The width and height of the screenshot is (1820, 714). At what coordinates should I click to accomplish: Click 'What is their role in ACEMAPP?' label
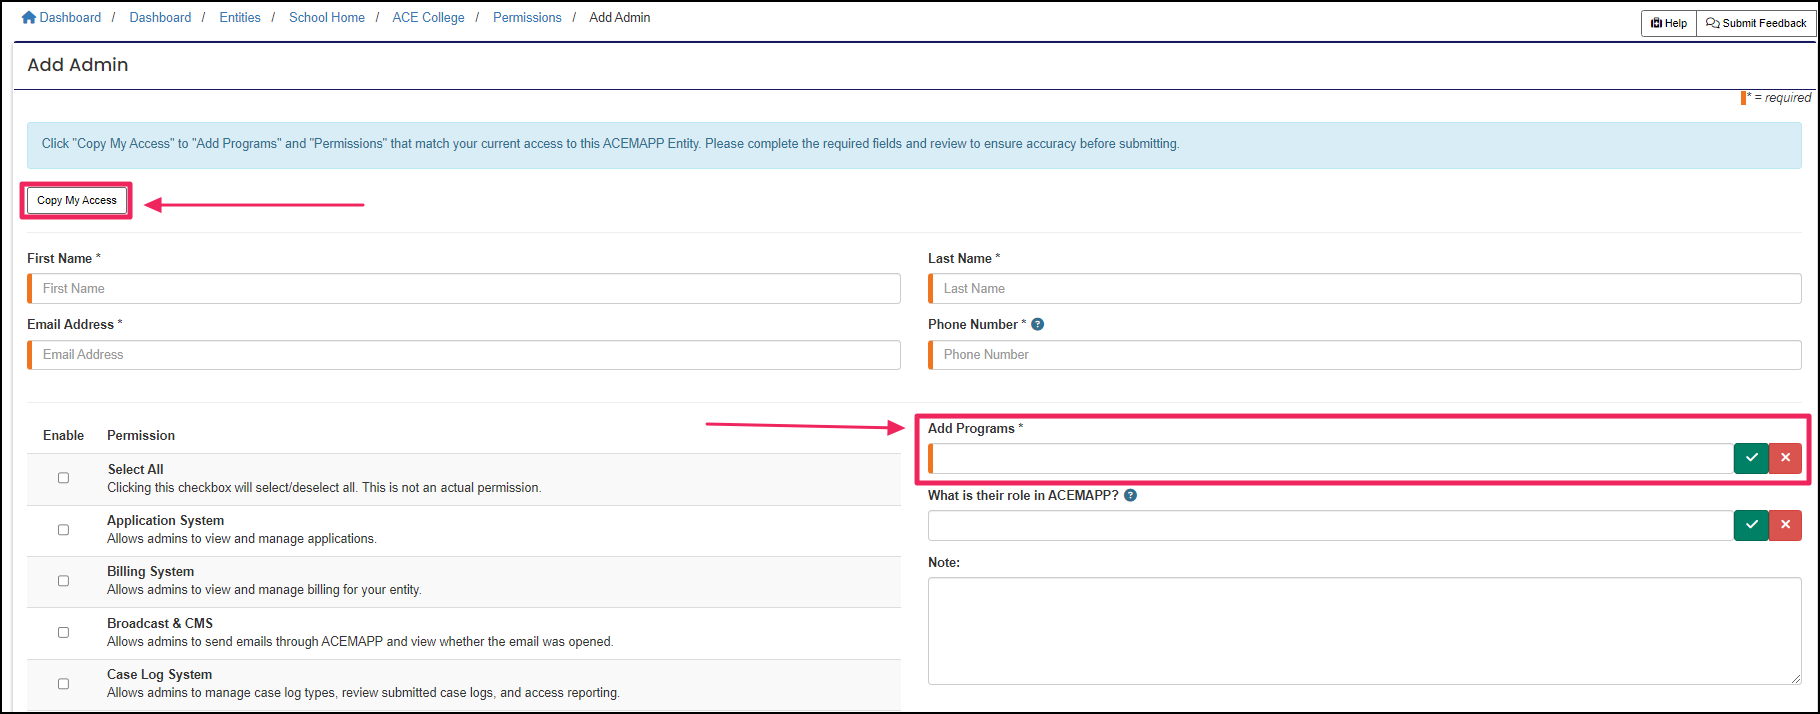(1023, 495)
